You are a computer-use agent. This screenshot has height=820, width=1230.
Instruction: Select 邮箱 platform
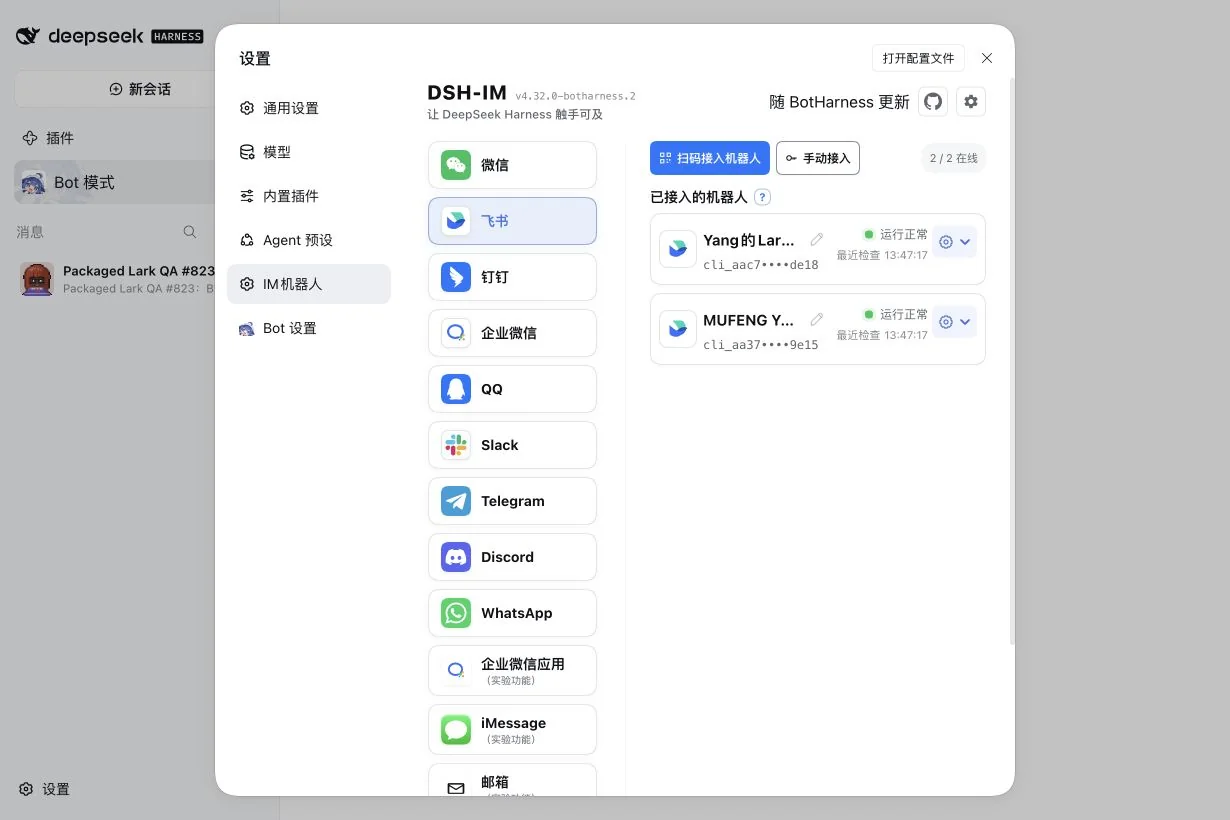512,781
